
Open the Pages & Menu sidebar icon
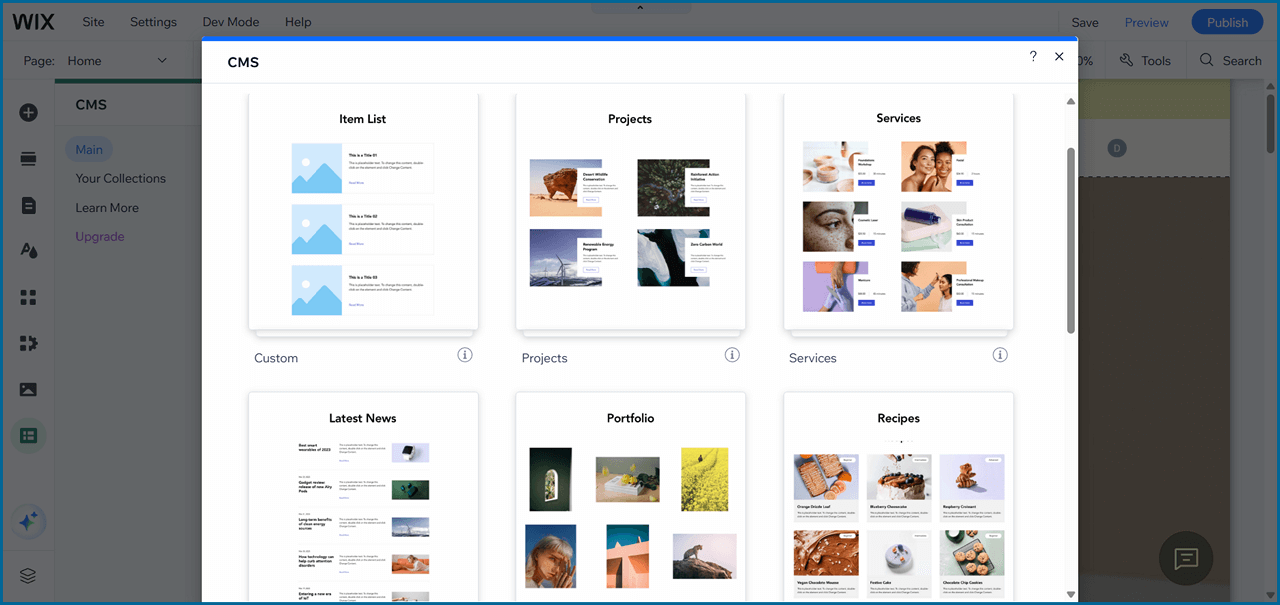point(28,205)
